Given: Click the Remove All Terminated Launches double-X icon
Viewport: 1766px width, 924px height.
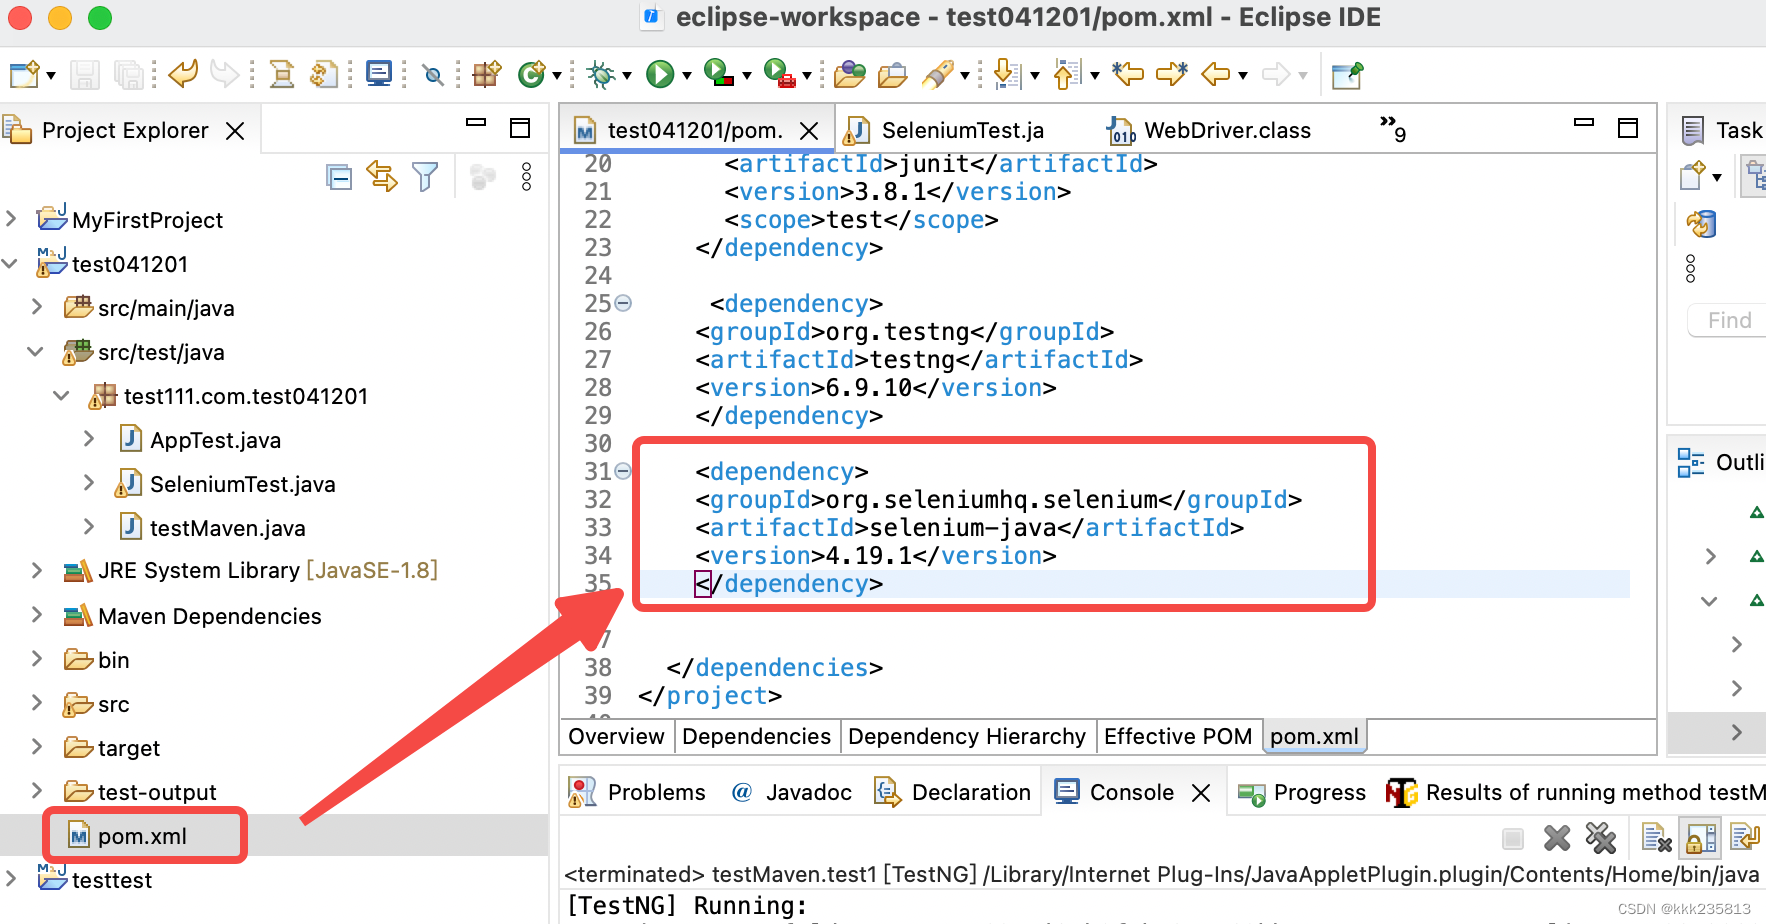Looking at the screenshot, I should click(1600, 838).
